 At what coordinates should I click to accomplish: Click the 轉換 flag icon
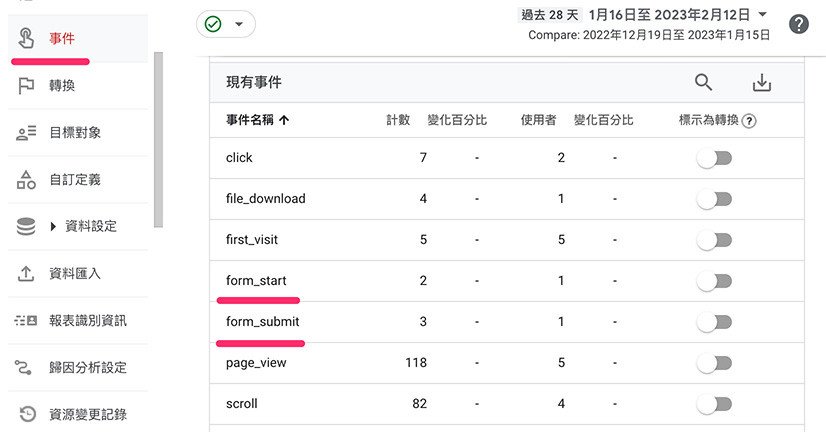[x=27, y=86]
